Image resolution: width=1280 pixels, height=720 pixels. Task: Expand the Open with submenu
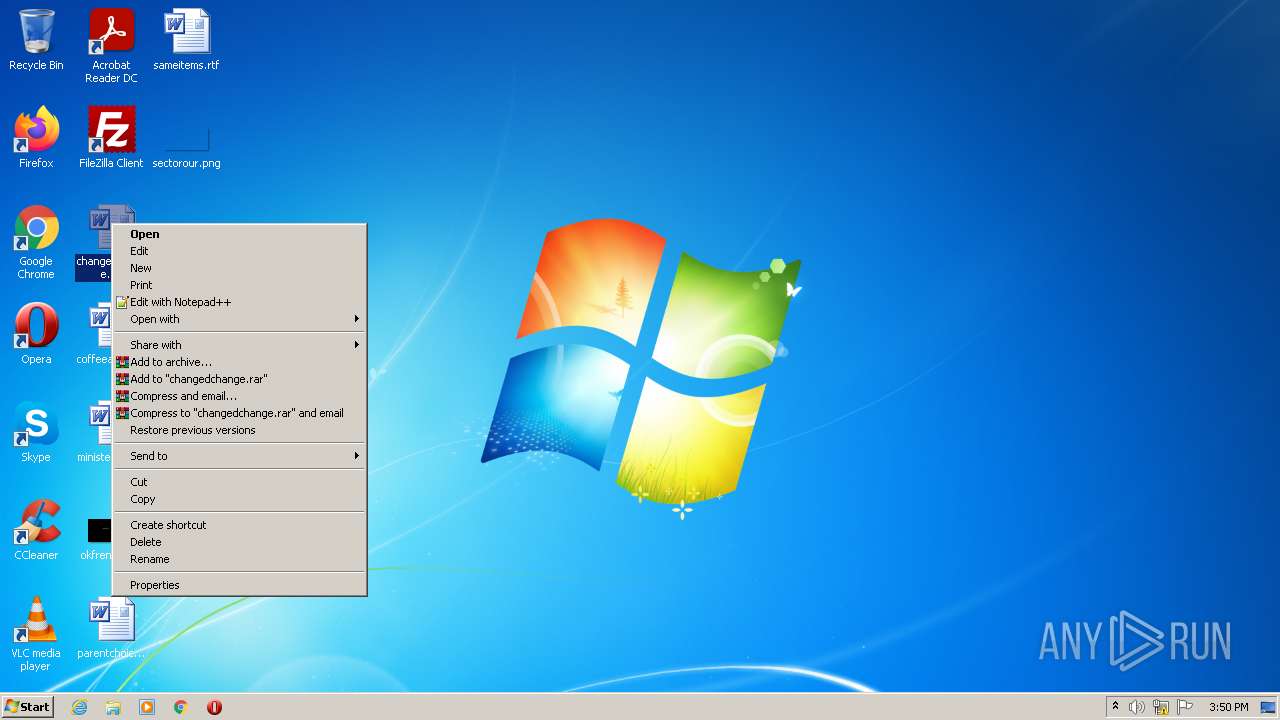point(239,319)
